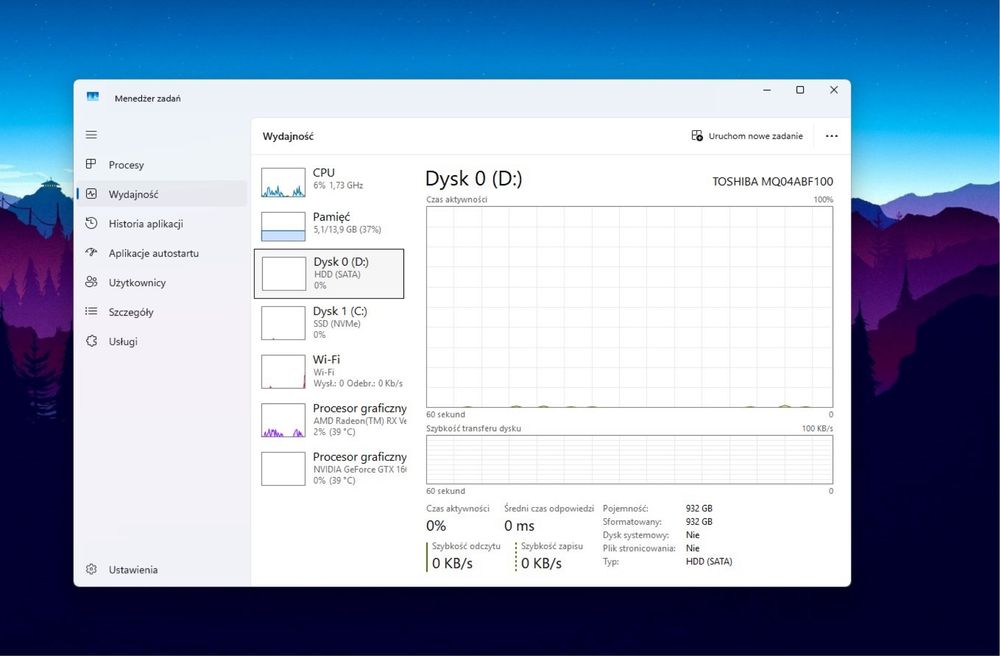Click the run-new-task icon beside Uruchom nowe zadanie
Screen dimensions: 1000x656
click(x=697, y=136)
